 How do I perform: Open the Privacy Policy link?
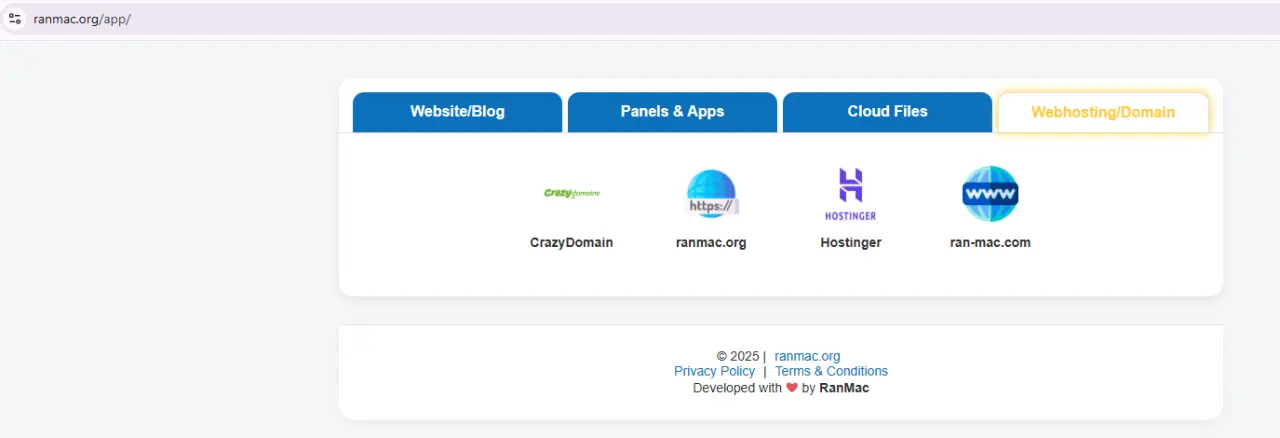click(715, 371)
